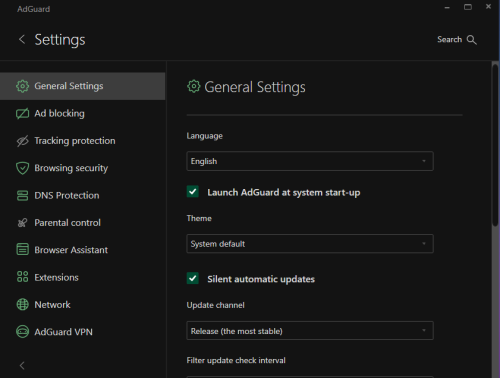Go back using the arrow beside Settings

click(22, 39)
